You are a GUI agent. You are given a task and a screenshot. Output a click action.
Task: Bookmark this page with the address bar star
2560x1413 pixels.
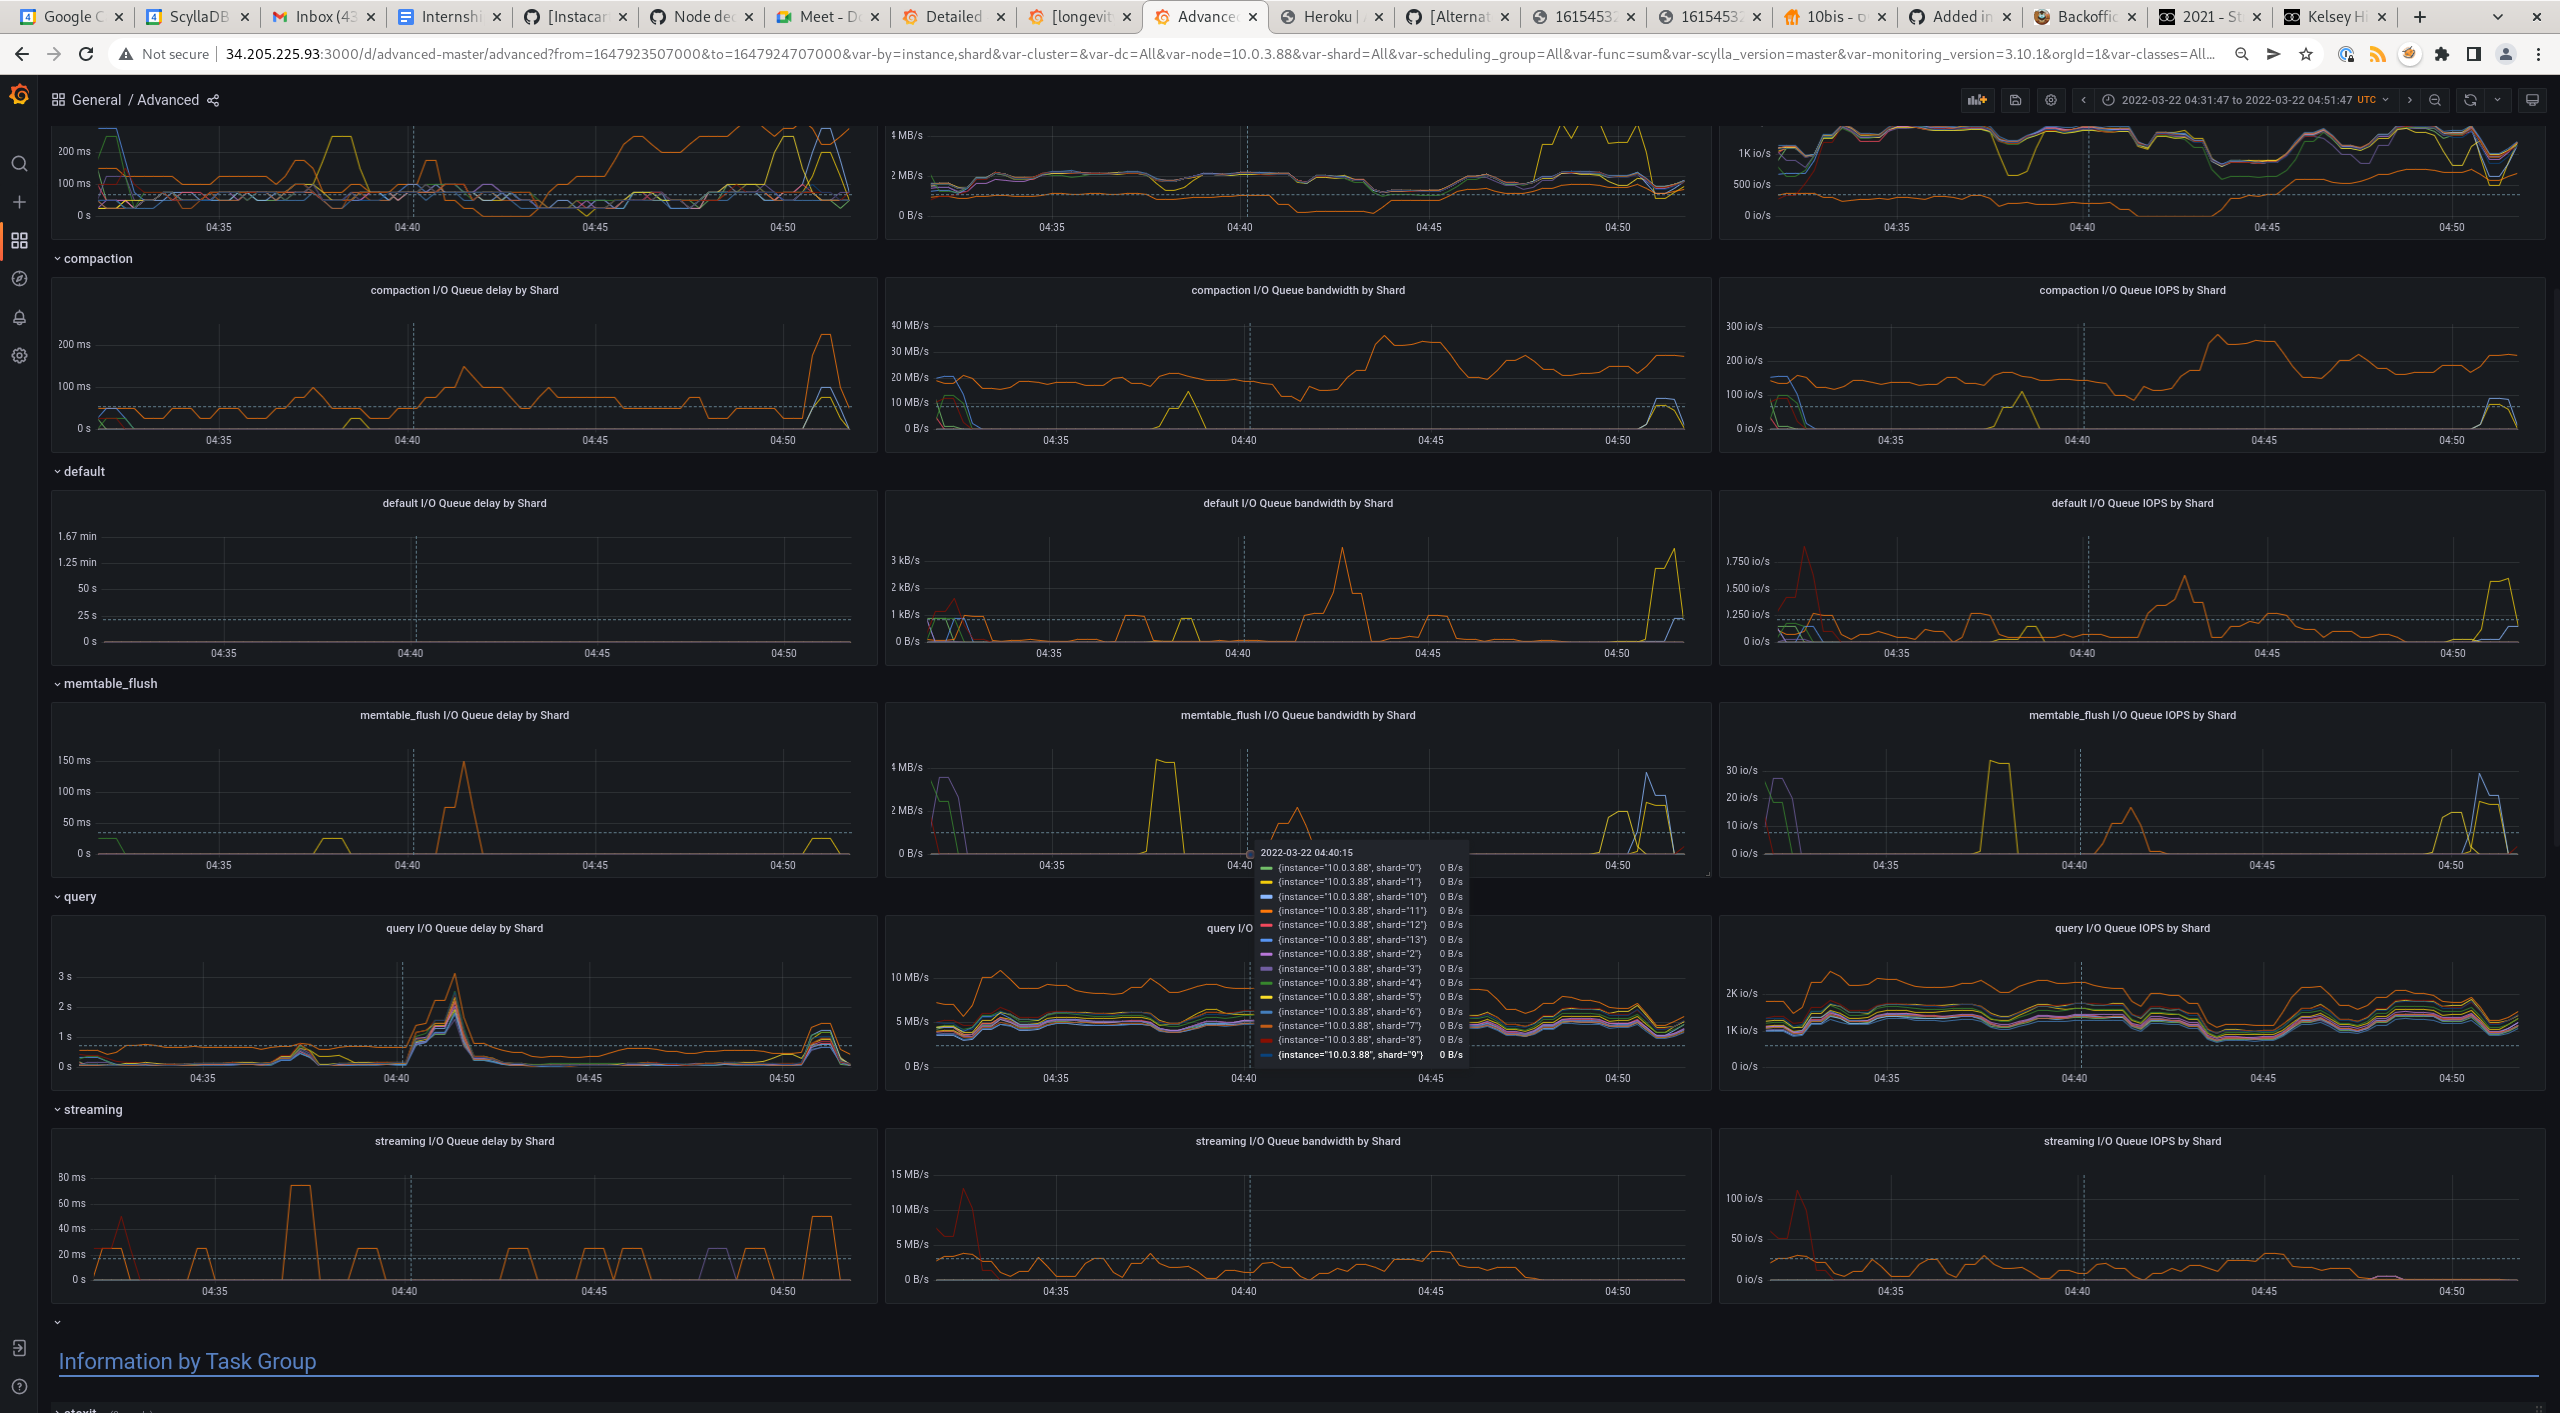click(2304, 54)
